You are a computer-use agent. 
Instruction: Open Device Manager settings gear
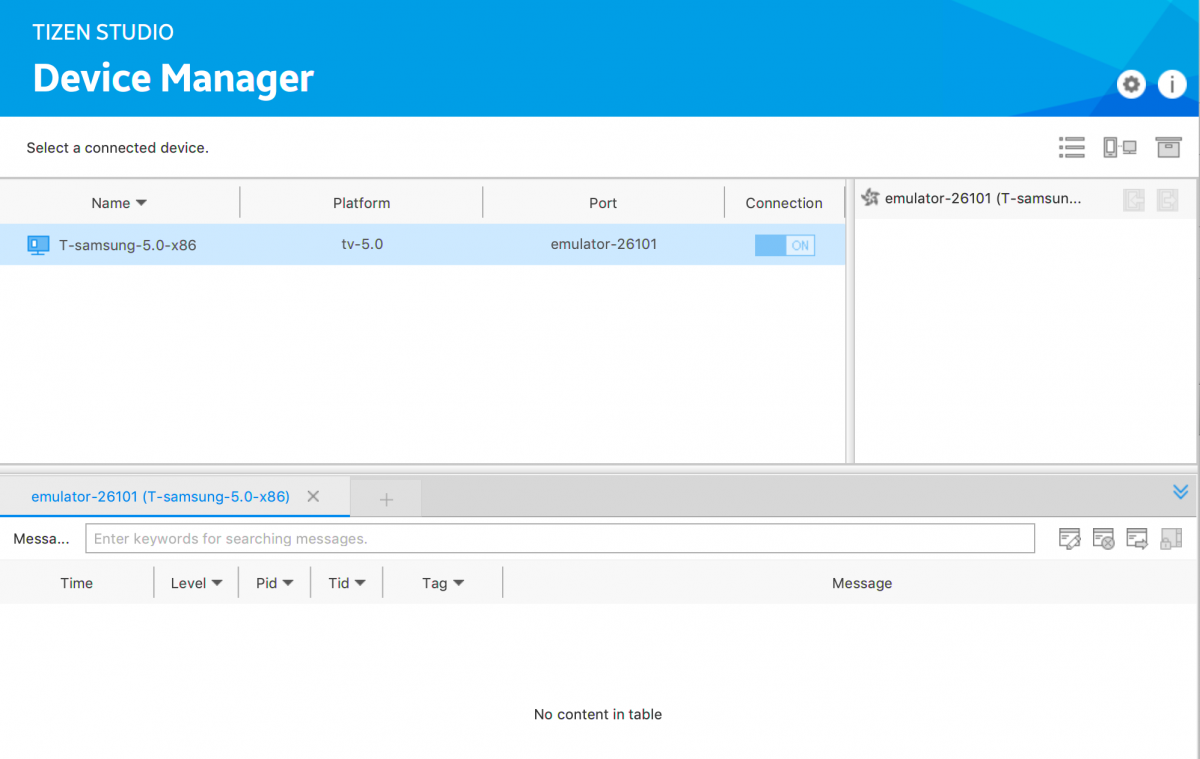coord(1131,85)
